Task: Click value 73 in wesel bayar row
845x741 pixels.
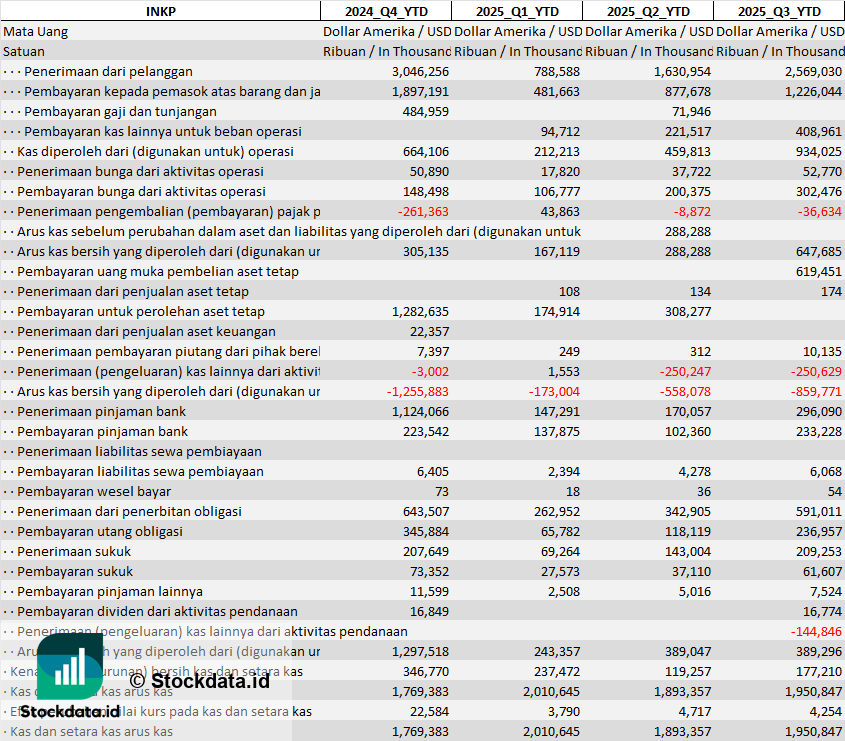Action: [x=442, y=491]
